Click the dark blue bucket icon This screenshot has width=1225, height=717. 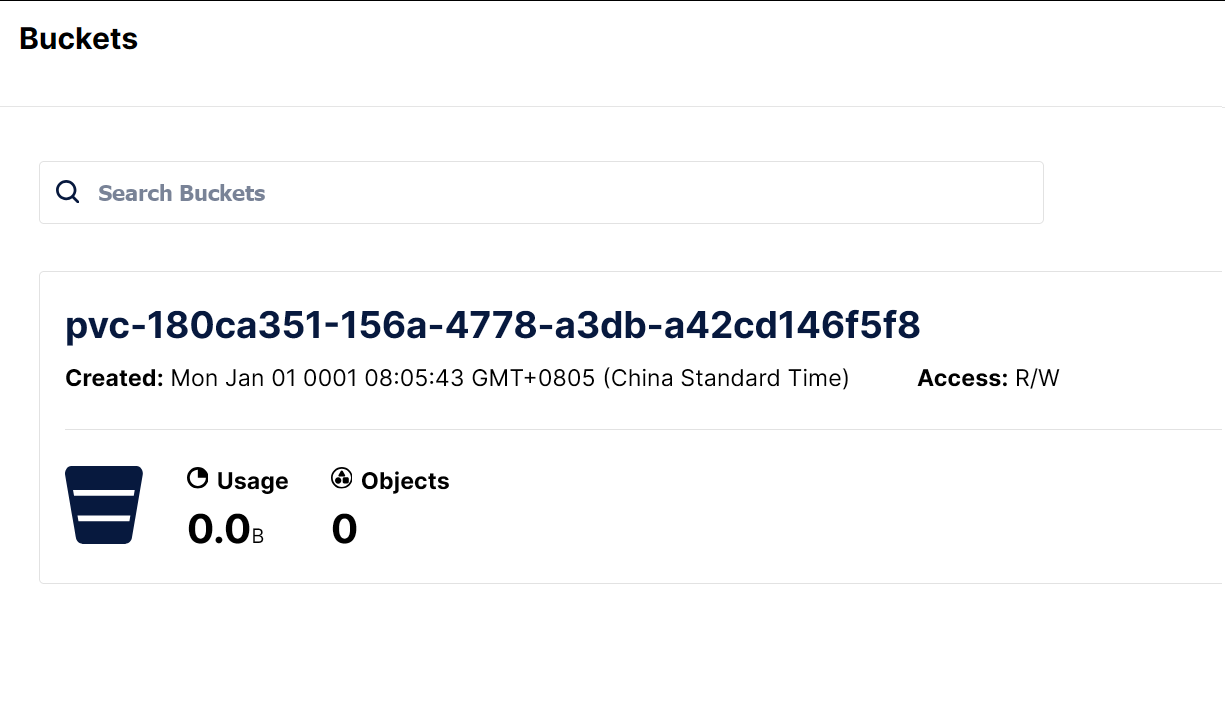pos(104,505)
